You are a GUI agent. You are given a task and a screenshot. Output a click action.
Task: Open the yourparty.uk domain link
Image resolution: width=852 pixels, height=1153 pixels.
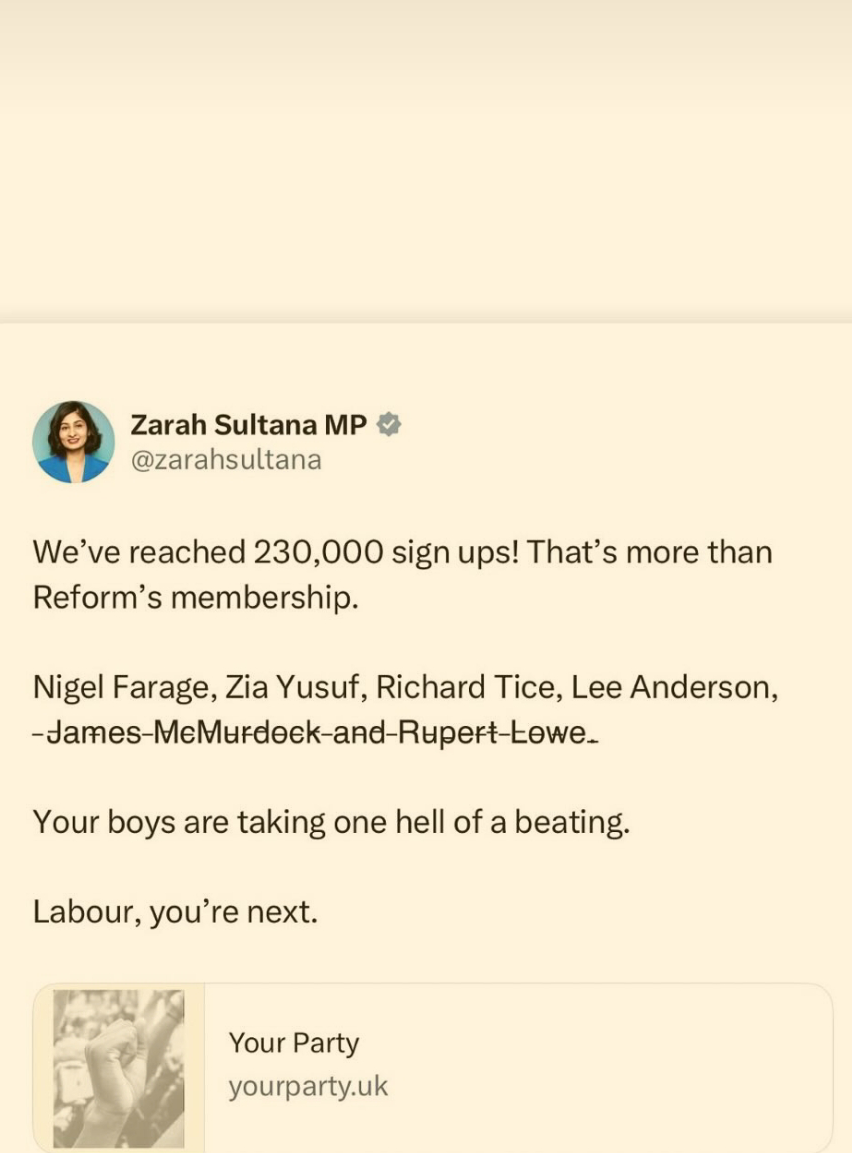click(307, 1086)
